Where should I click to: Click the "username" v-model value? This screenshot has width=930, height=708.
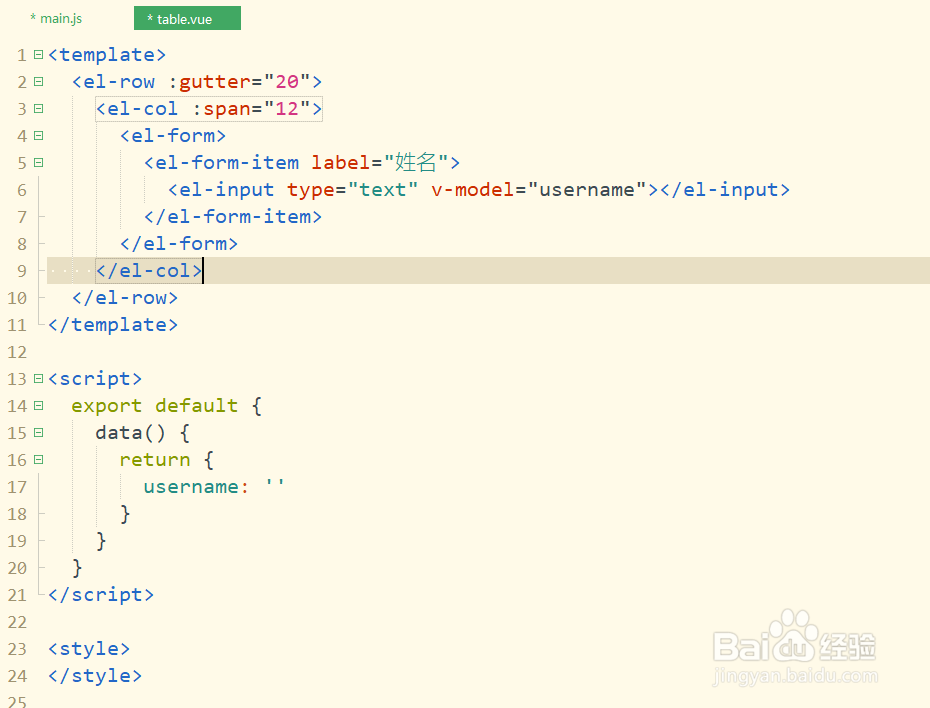click(x=587, y=190)
